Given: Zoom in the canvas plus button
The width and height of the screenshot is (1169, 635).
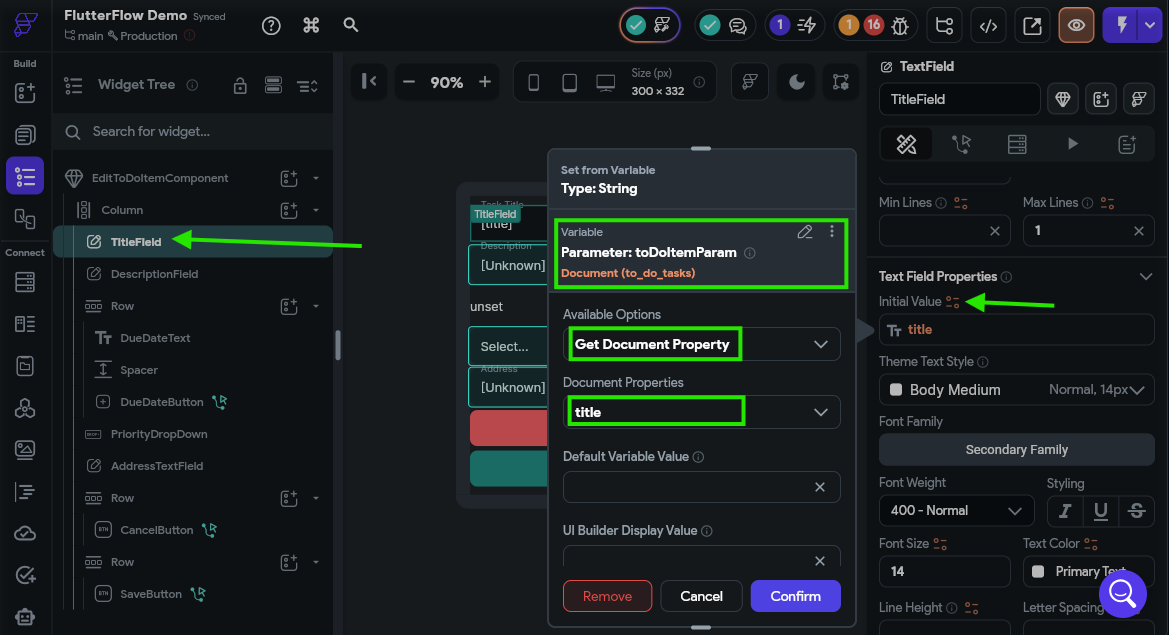Looking at the screenshot, I should [x=485, y=82].
